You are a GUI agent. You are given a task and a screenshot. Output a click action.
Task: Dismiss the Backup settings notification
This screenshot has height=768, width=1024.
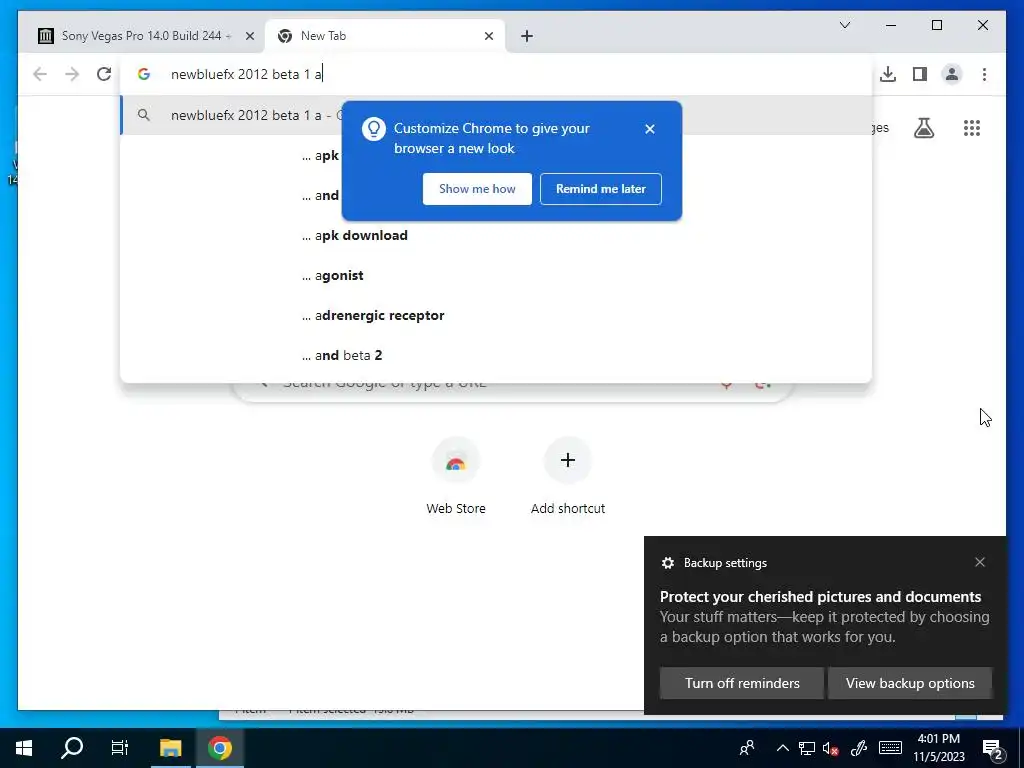coord(980,562)
